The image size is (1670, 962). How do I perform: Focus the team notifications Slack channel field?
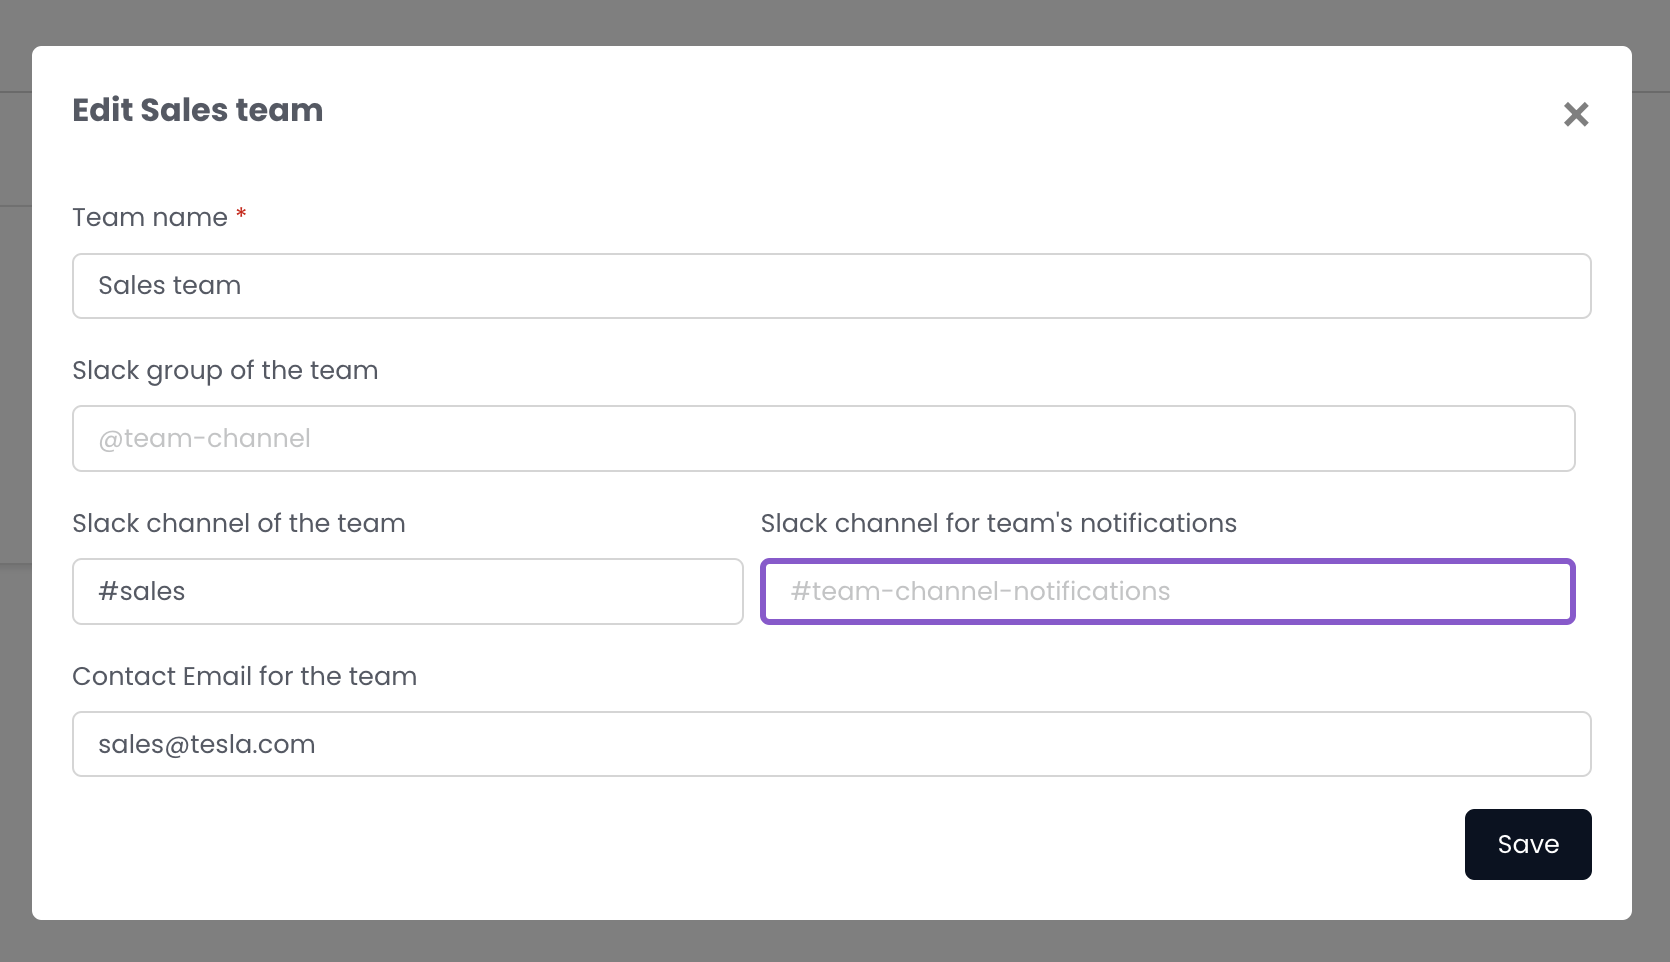pyautogui.click(x=1167, y=591)
